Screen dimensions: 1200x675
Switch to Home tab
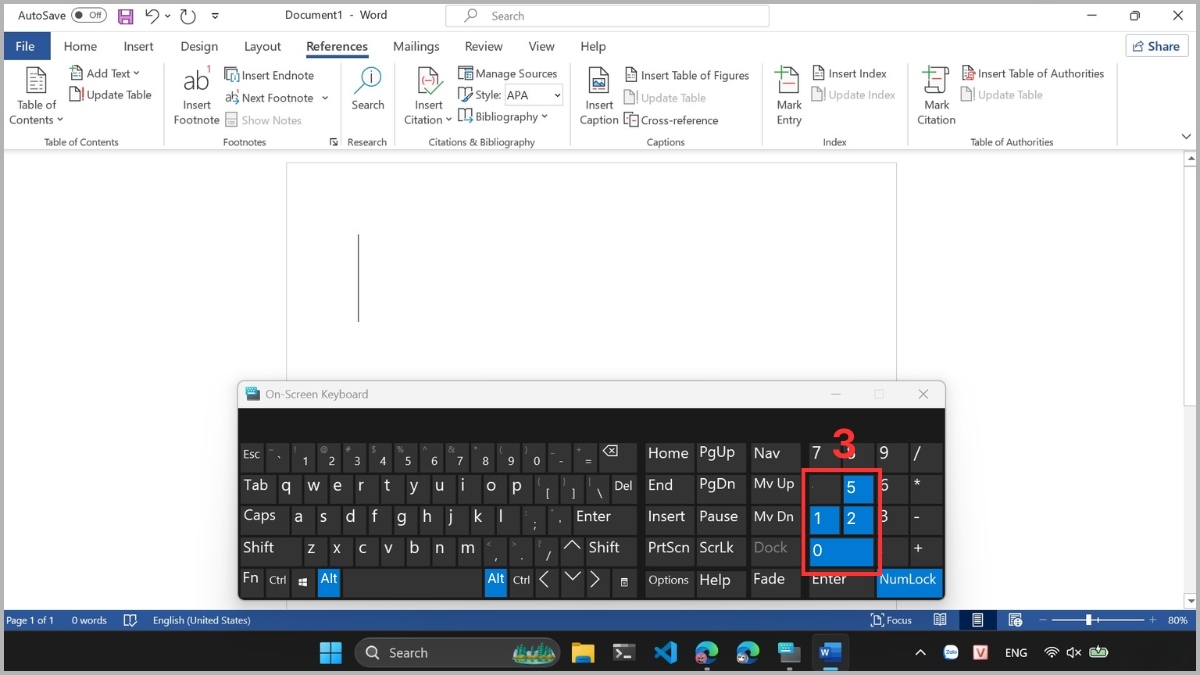tap(80, 46)
